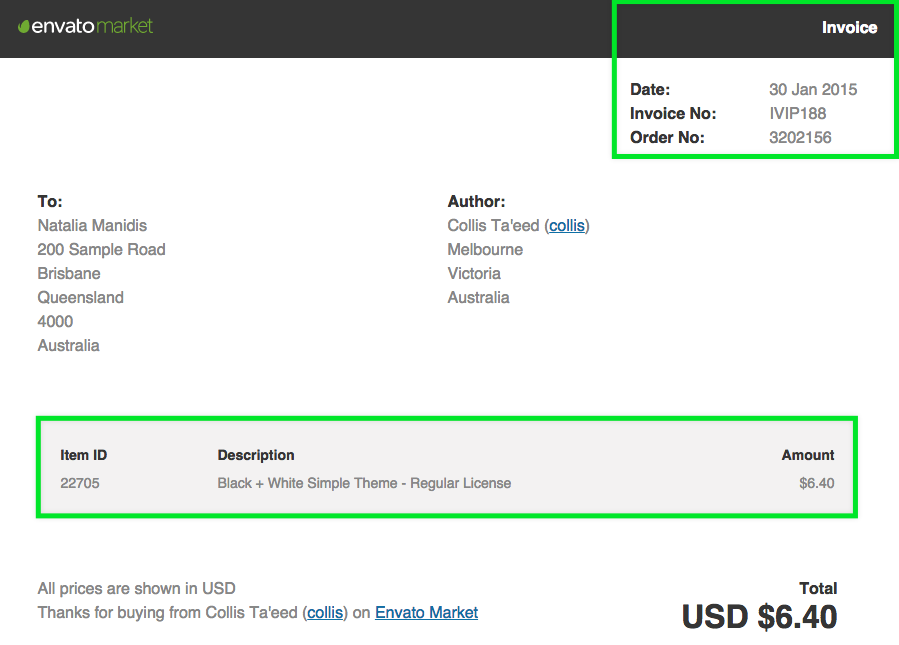Click the All prices are shown in USD note
899x645 pixels.
136,589
